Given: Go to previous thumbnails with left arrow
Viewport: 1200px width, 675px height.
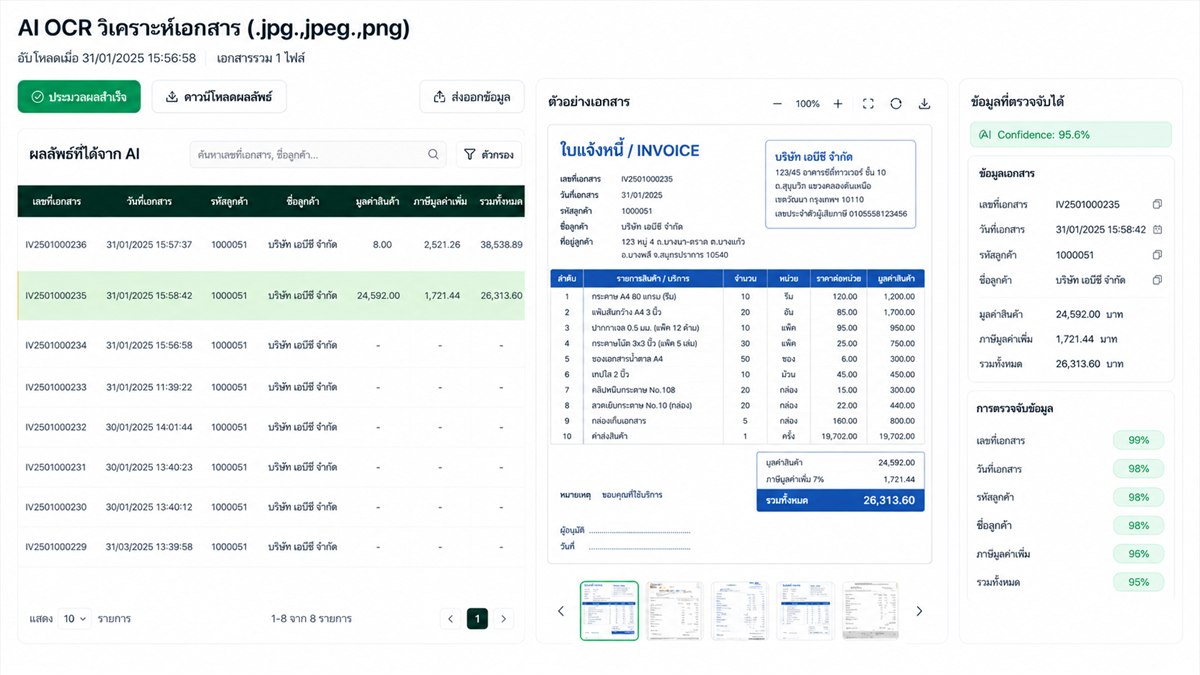Looking at the screenshot, I should [x=560, y=611].
